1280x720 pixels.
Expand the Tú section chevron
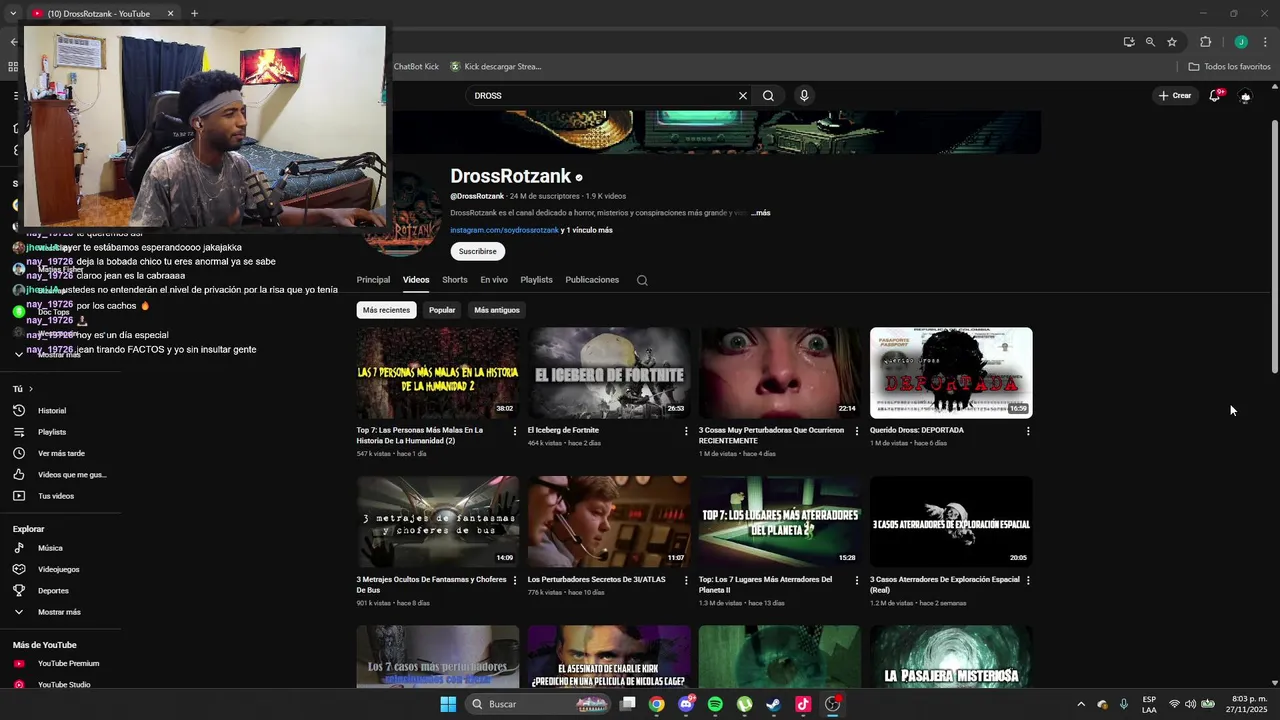pos(30,389)
